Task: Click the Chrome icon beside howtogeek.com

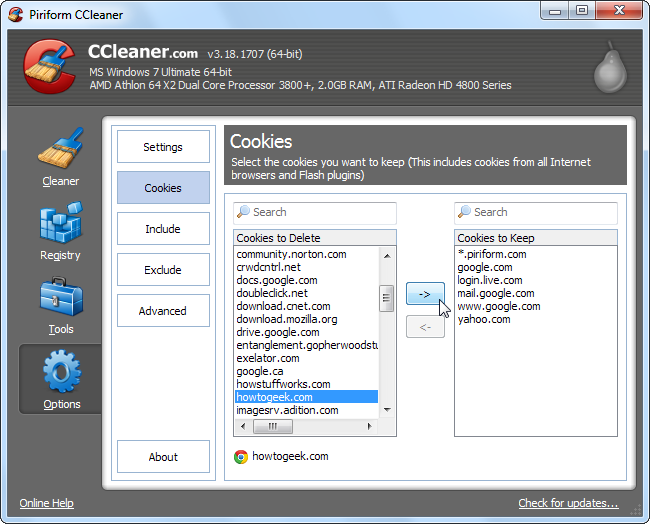Action: [x=241, y=457]
